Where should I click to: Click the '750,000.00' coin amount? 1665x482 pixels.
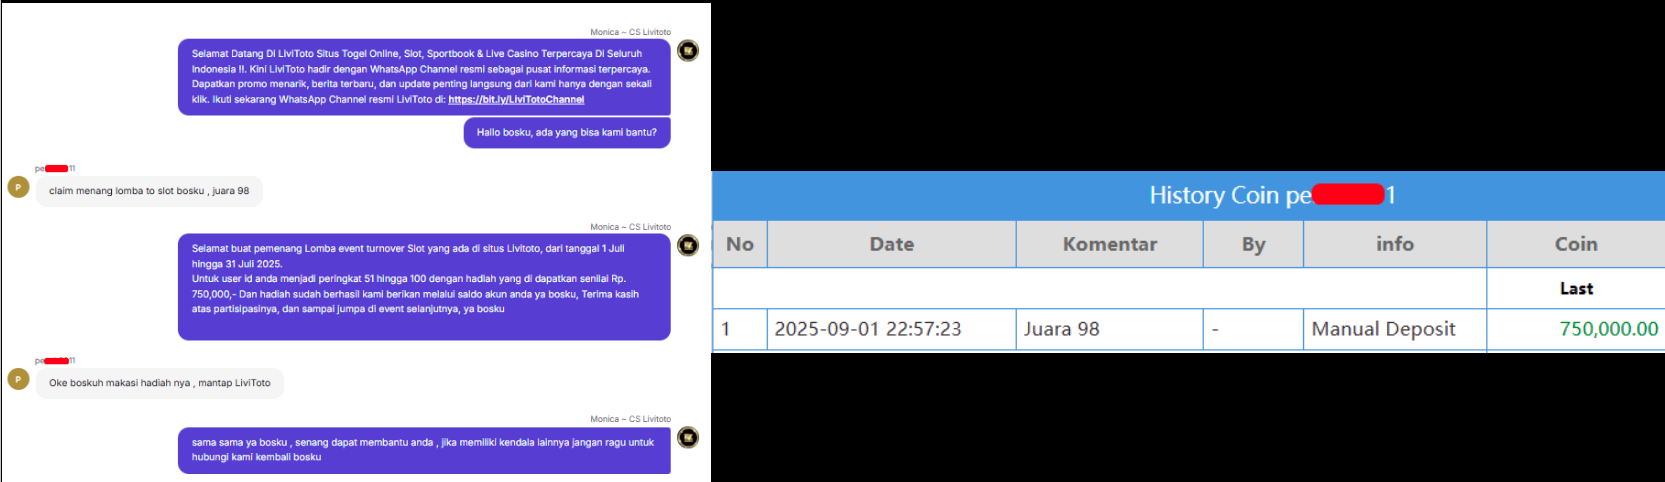(1608, 329)
